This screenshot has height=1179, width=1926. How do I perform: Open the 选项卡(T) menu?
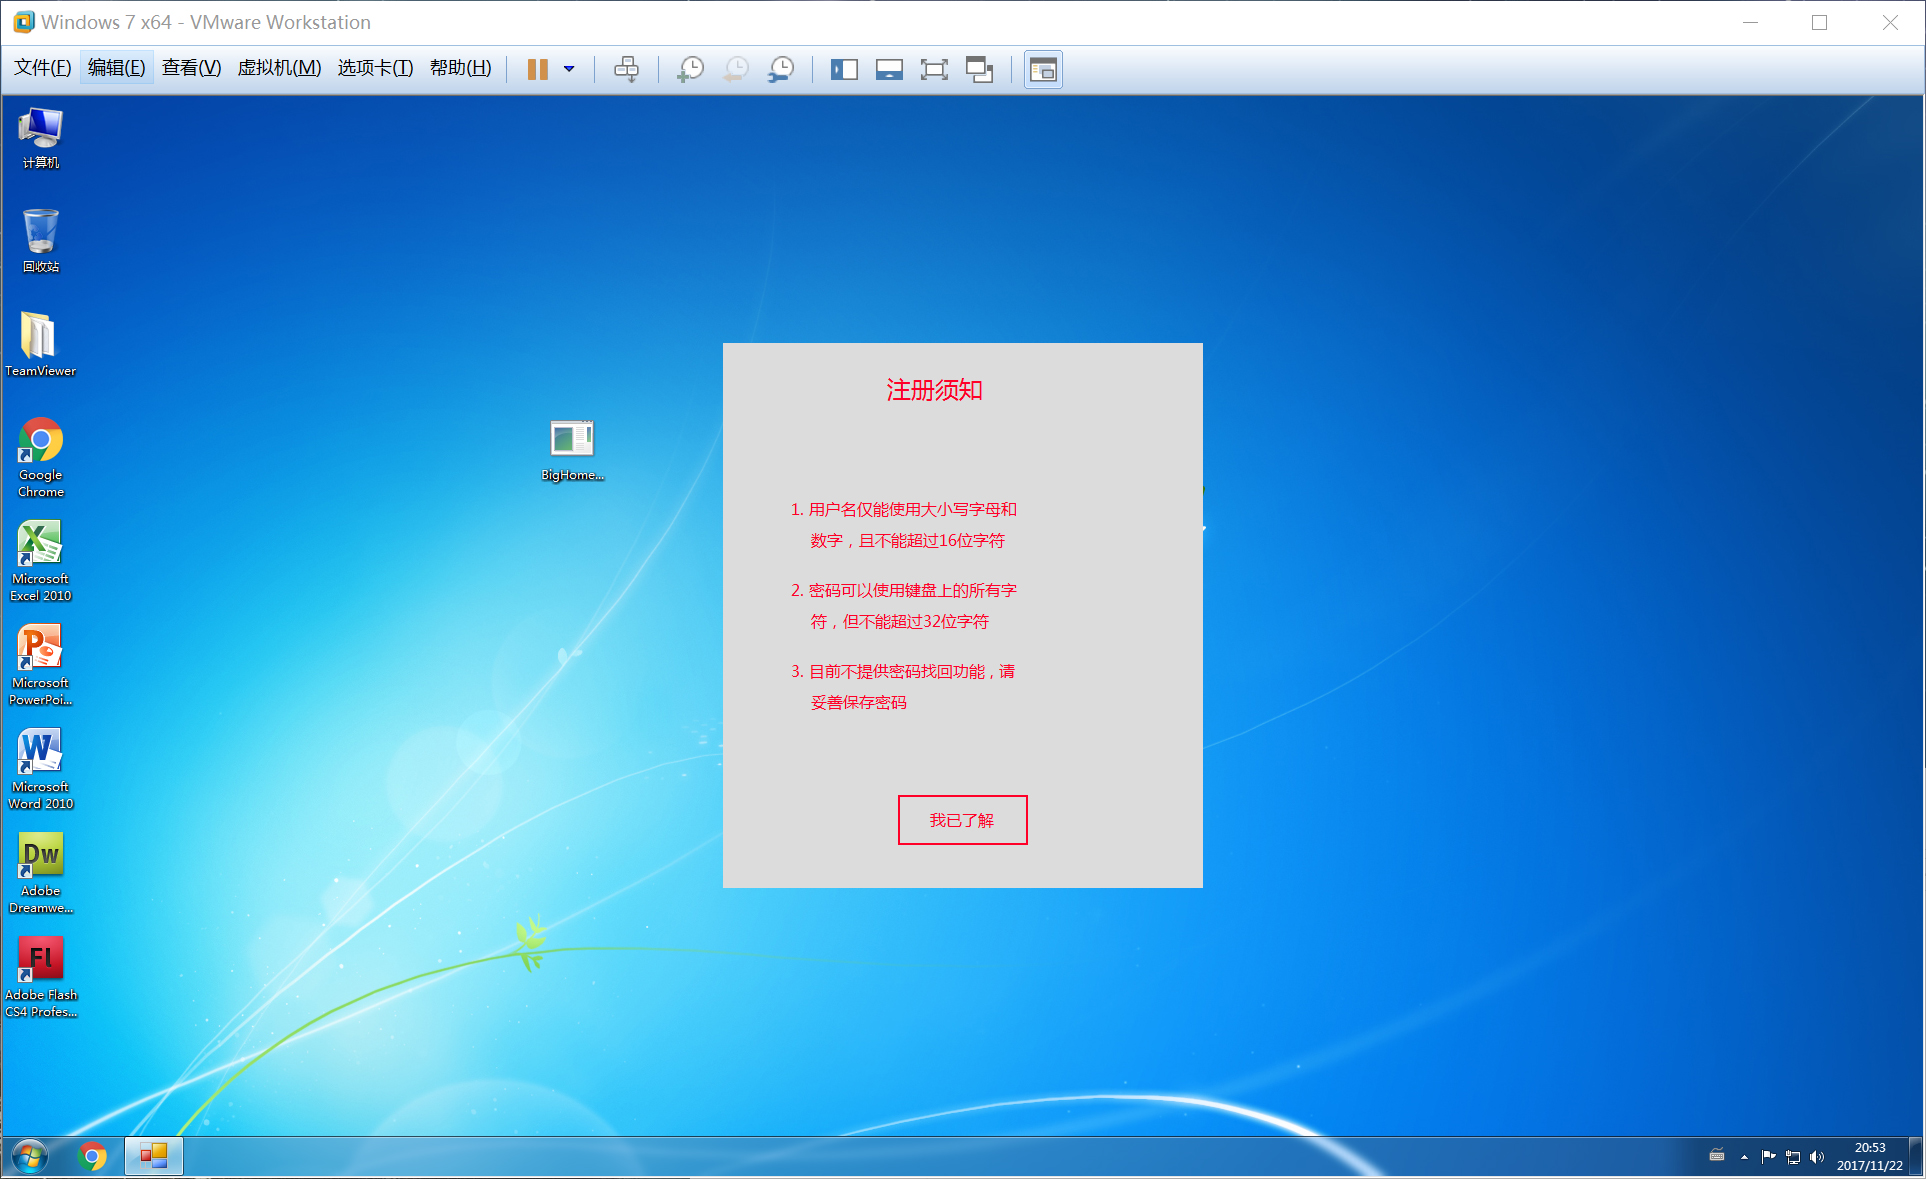(375, 68)
